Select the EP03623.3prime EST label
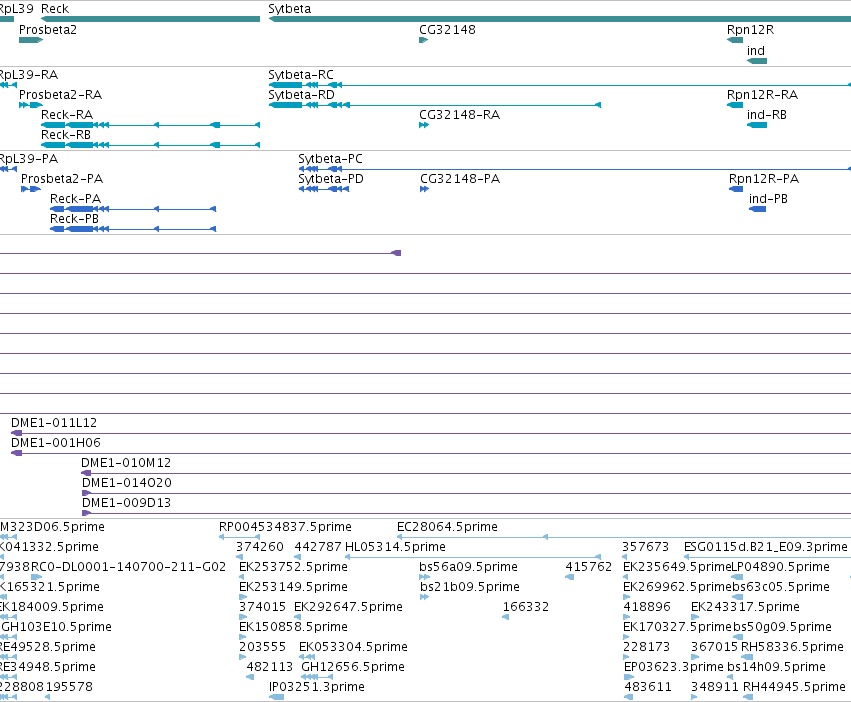Image resolution: width=851 pixels, height=702 pixels. point(674,667)
